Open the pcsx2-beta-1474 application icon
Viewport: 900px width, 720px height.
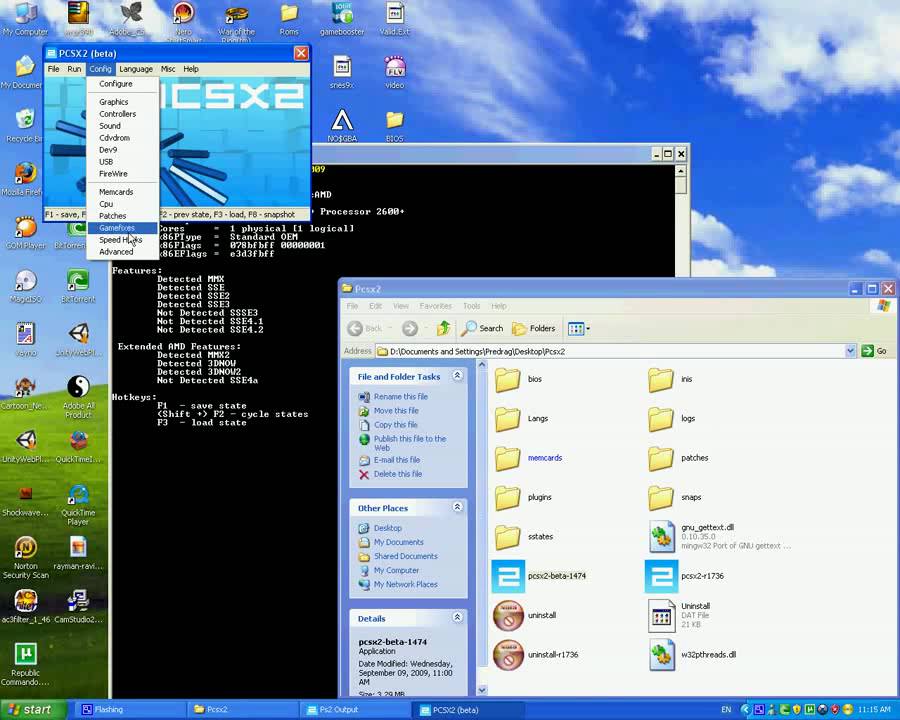pos(509,576)
